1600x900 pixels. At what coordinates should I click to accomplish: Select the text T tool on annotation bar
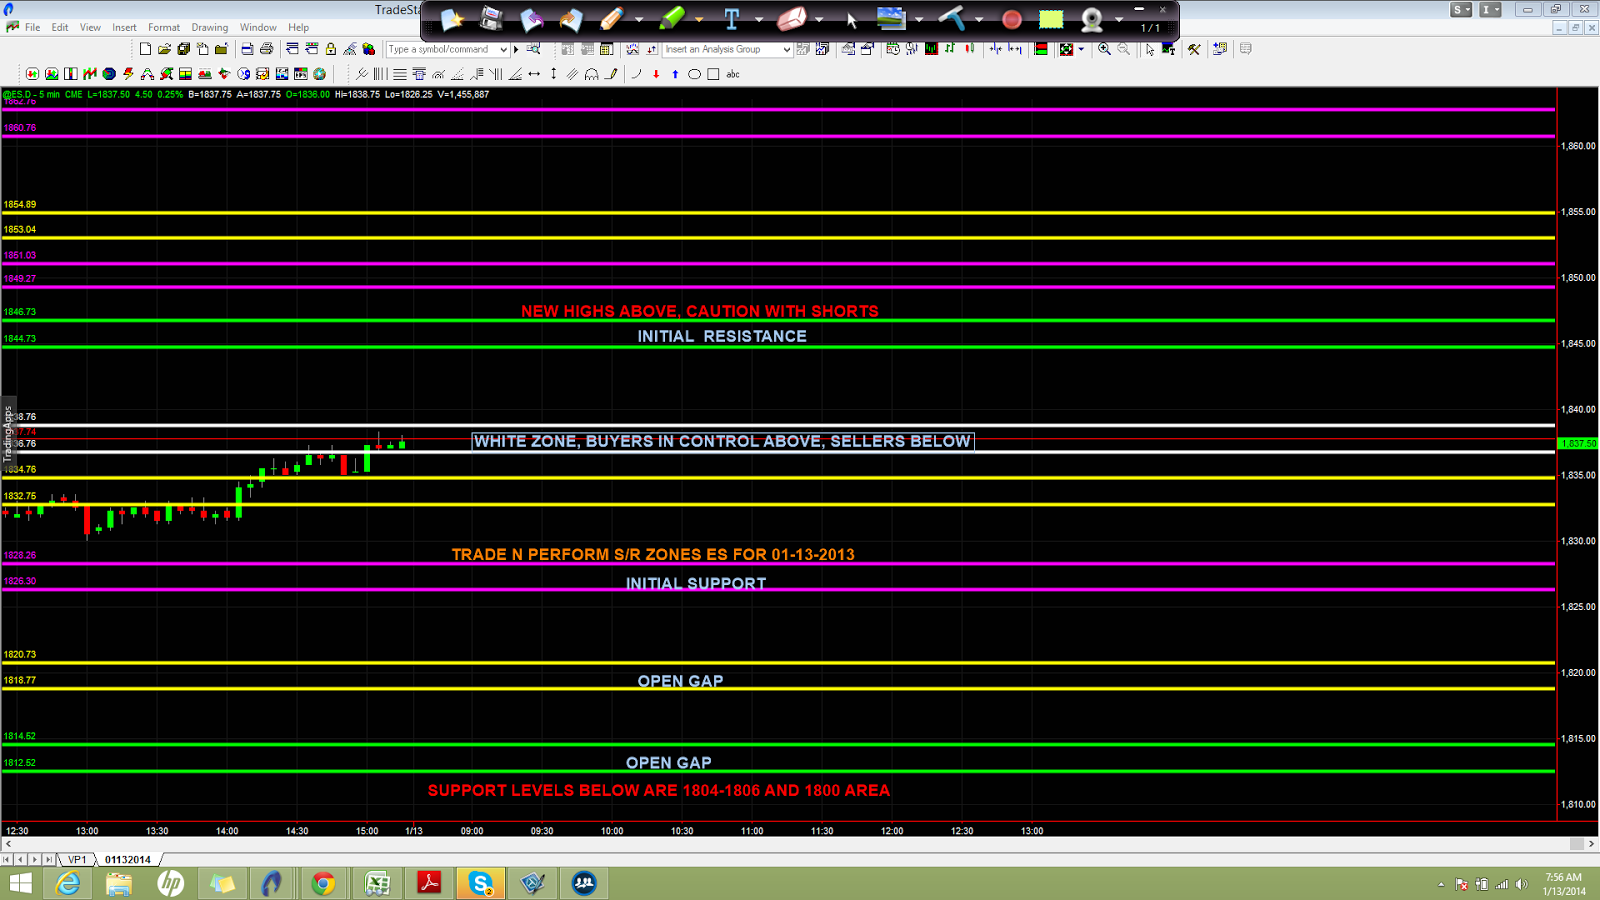[x=731, y=19]
